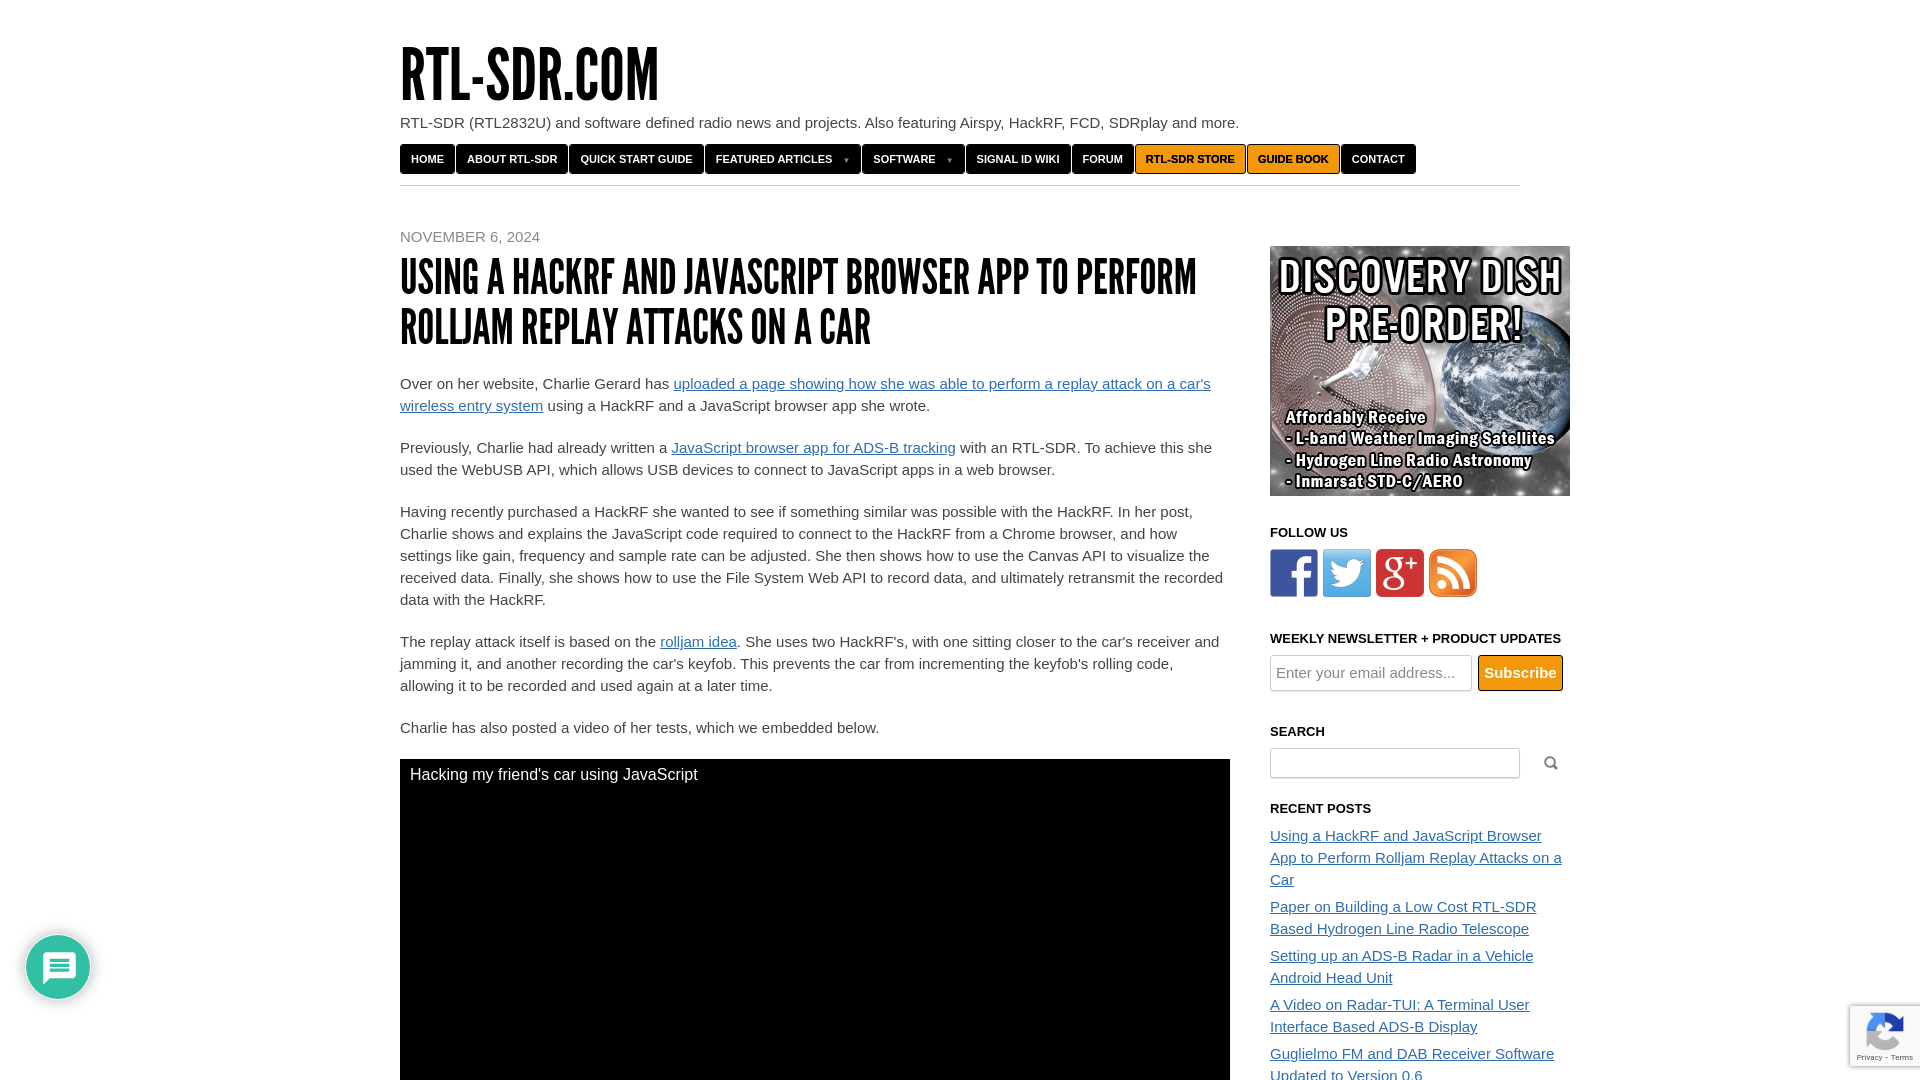Click the Search magnifier icon
Image resolution: width=1920 pixels, height=1080 pixels.
point(1549,762)
